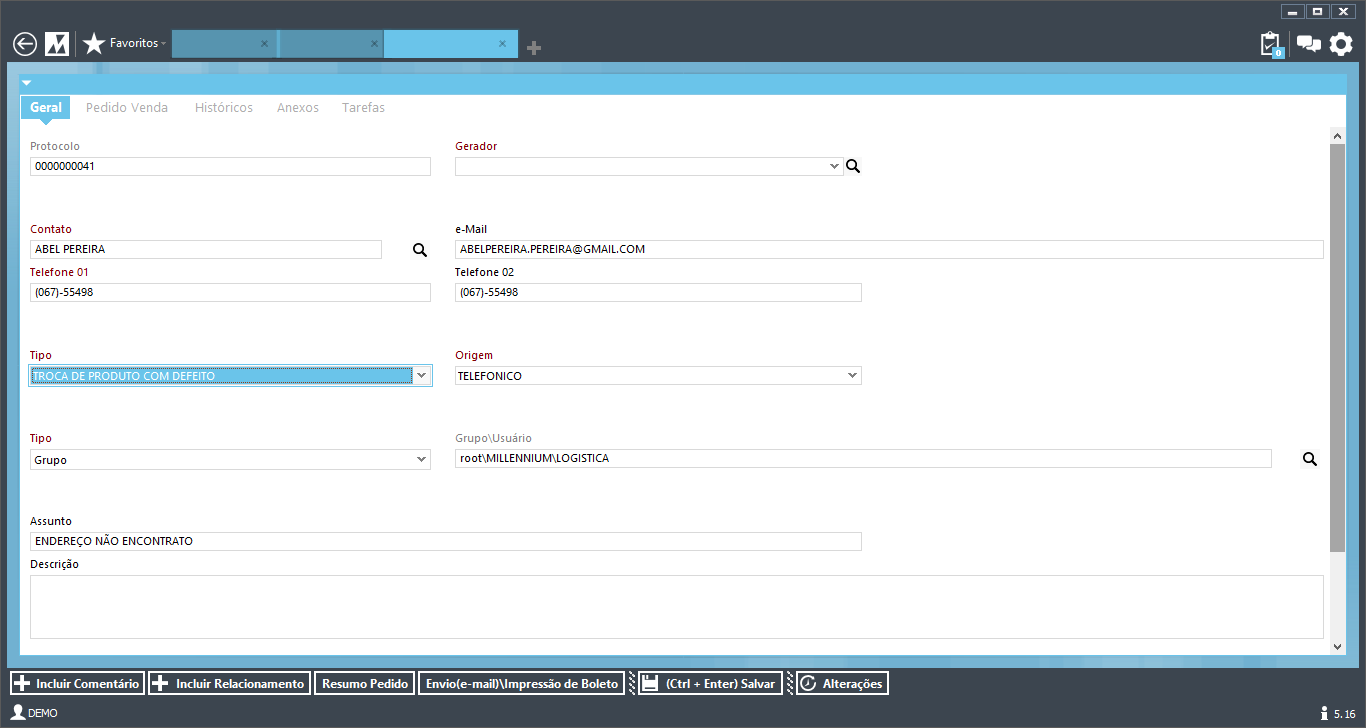Expand the Tipo dropdown showing Grupo

(x=421, y=459)
